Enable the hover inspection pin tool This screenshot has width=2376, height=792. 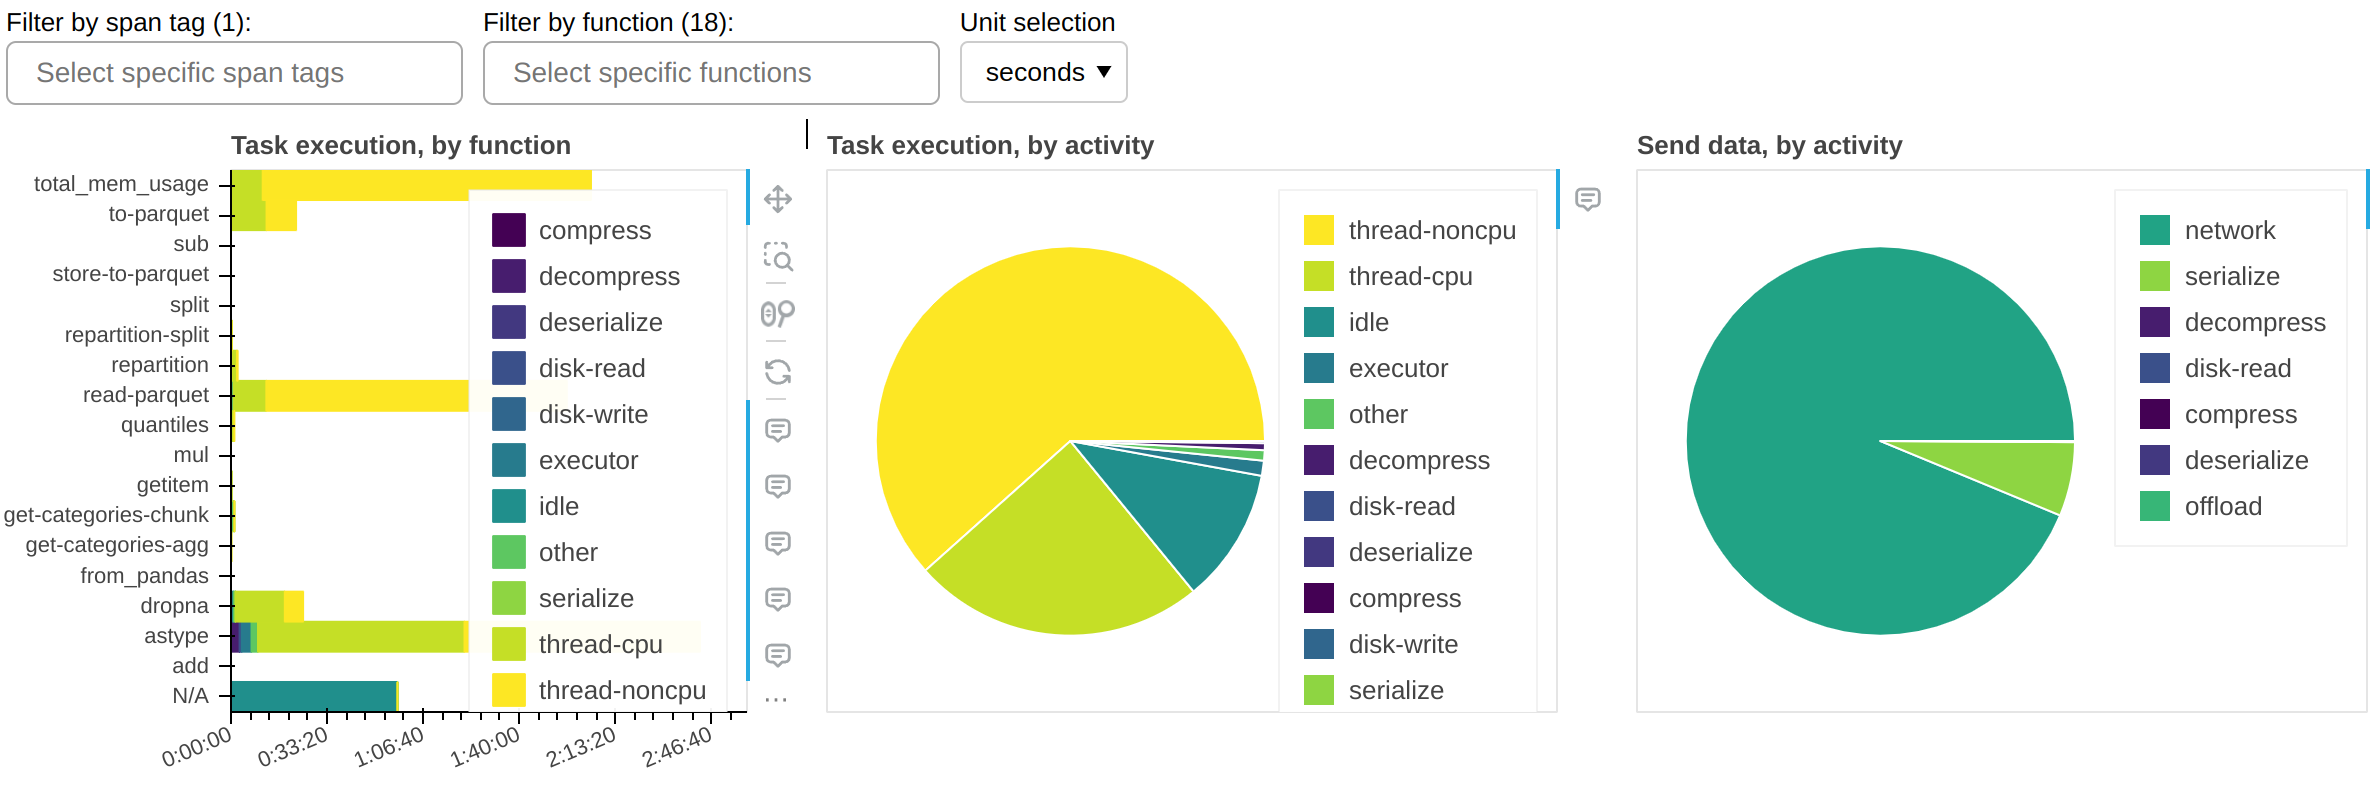tap(779, 313)
